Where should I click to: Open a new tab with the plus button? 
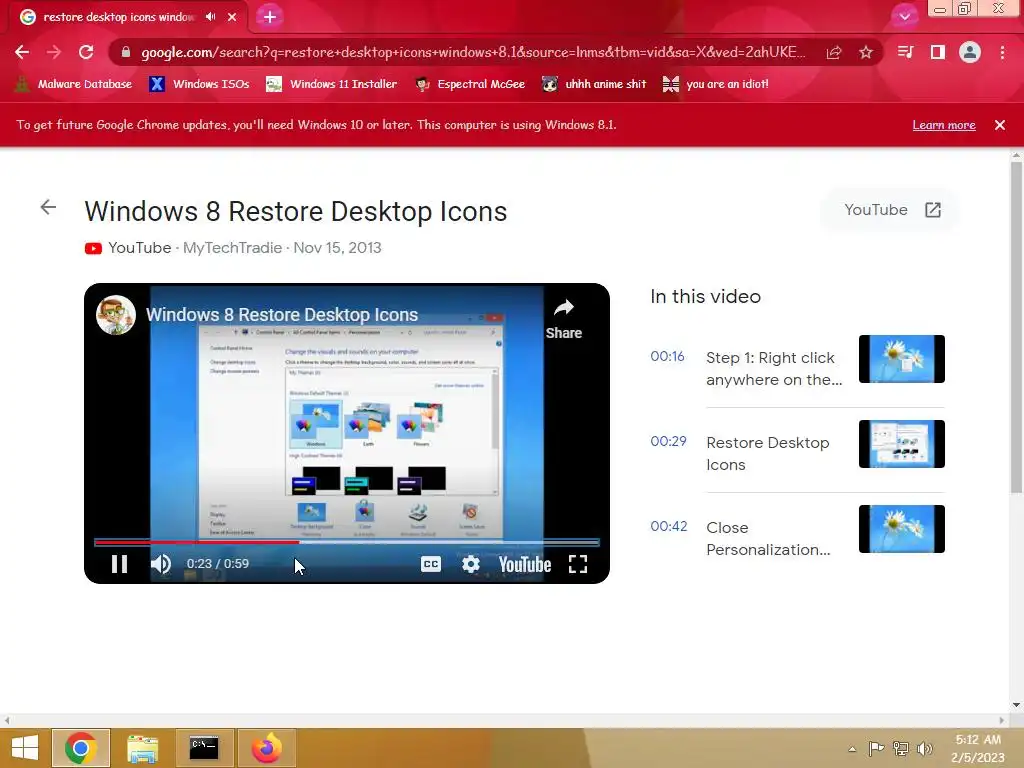click(x=270, y=16)
